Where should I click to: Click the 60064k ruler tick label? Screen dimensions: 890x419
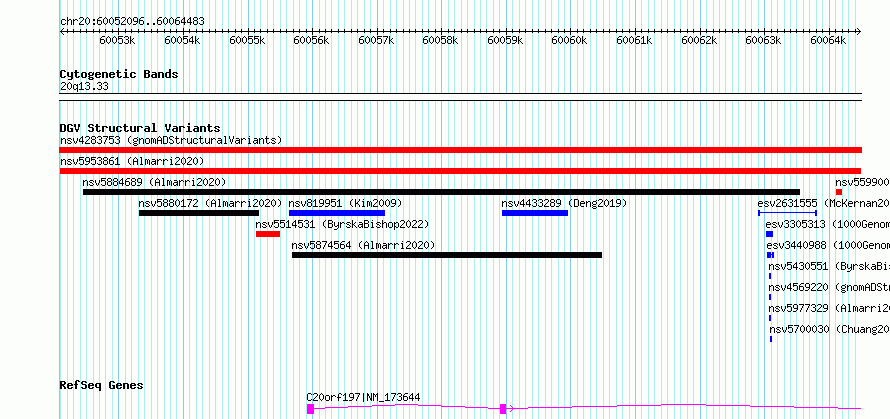828,40
